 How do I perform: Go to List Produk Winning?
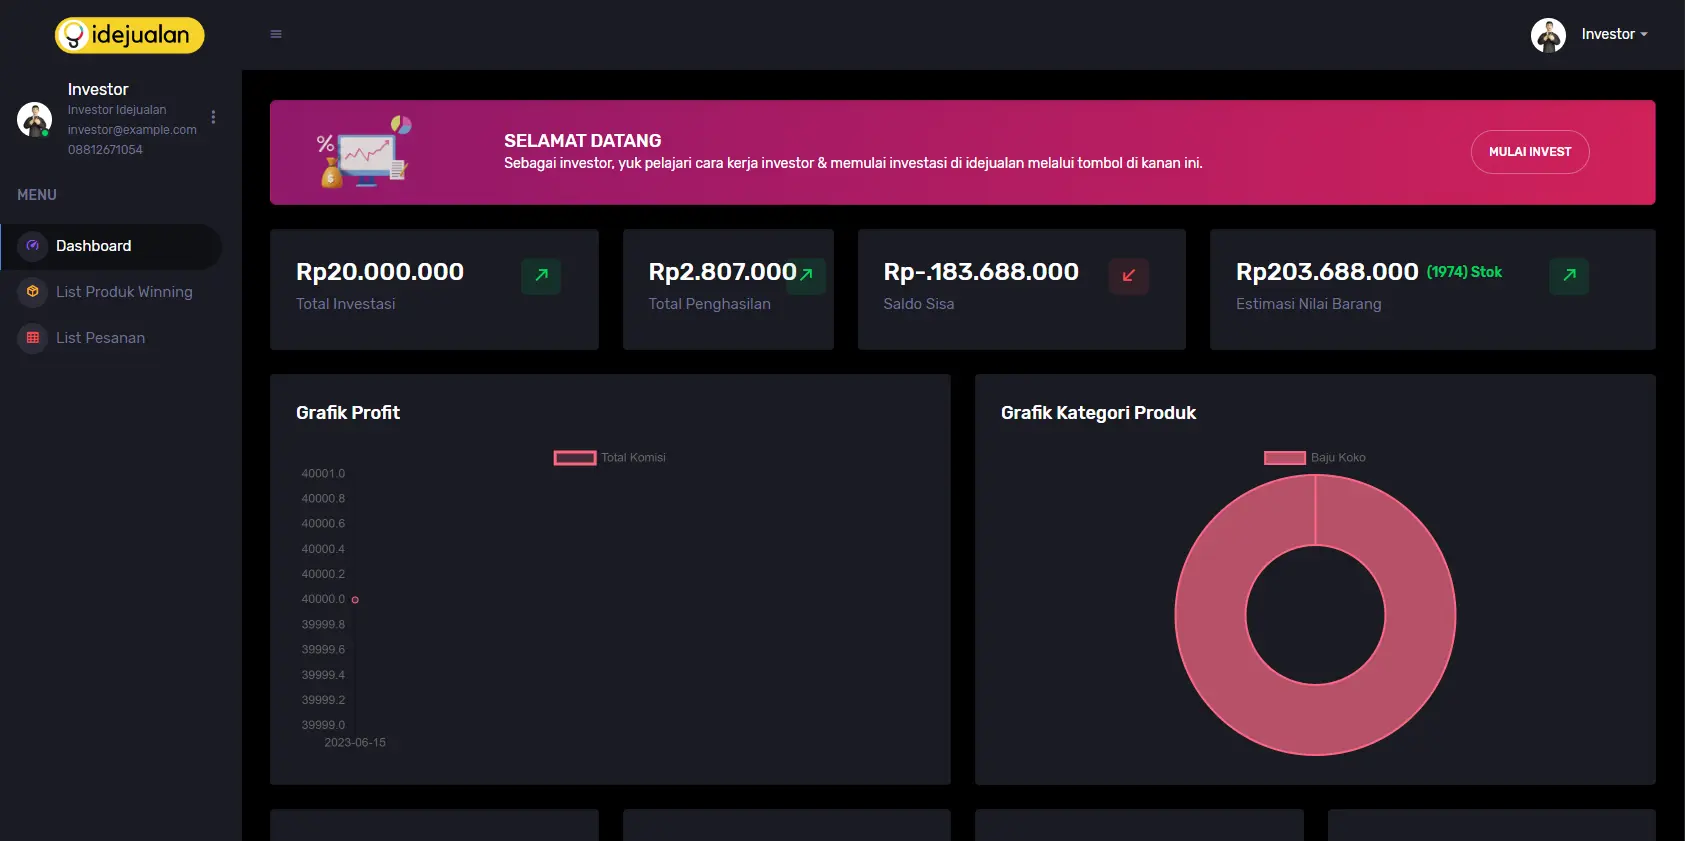tap(124, 292)
